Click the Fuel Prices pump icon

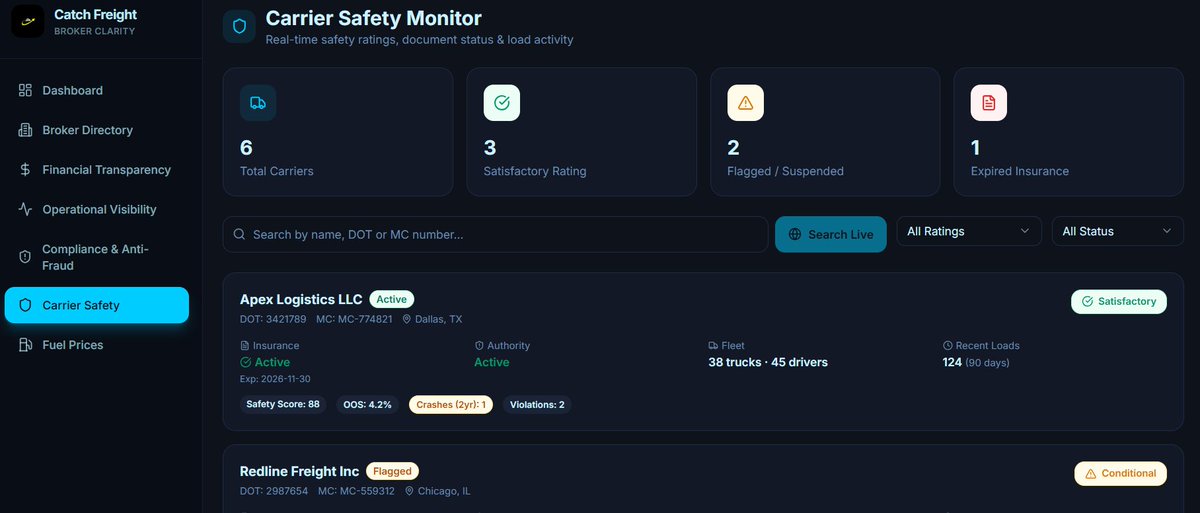click(x=25, y=345)
